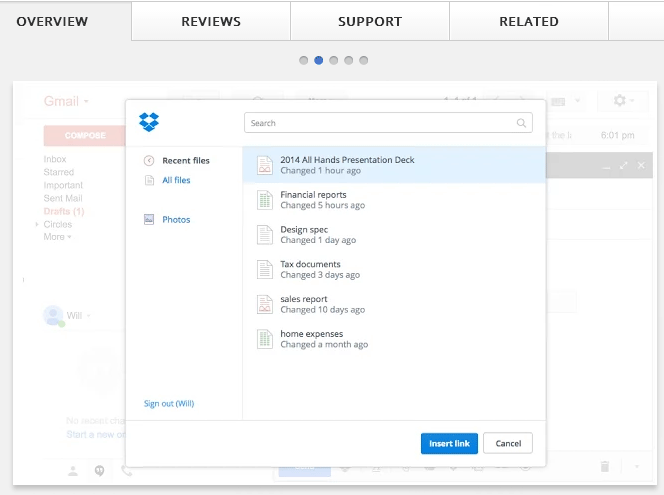This screenshot has width=664, height=495.
Task: Click the Dropbox logo in dialog
Action: pyautogui.click(x=149, y=122)
